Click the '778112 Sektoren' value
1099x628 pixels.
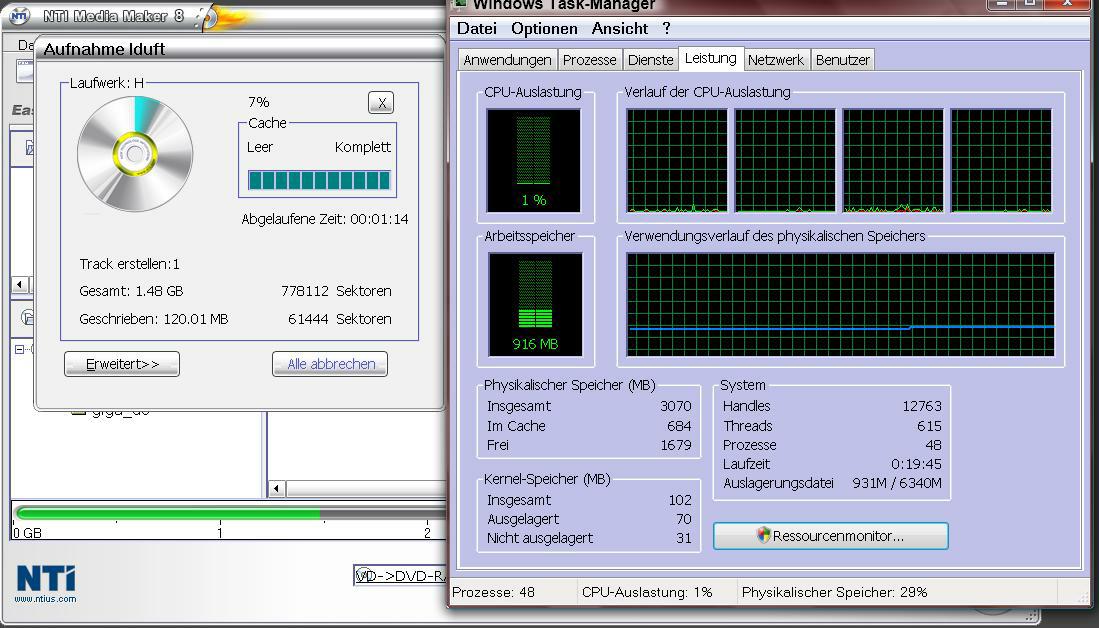pos(336,291)
